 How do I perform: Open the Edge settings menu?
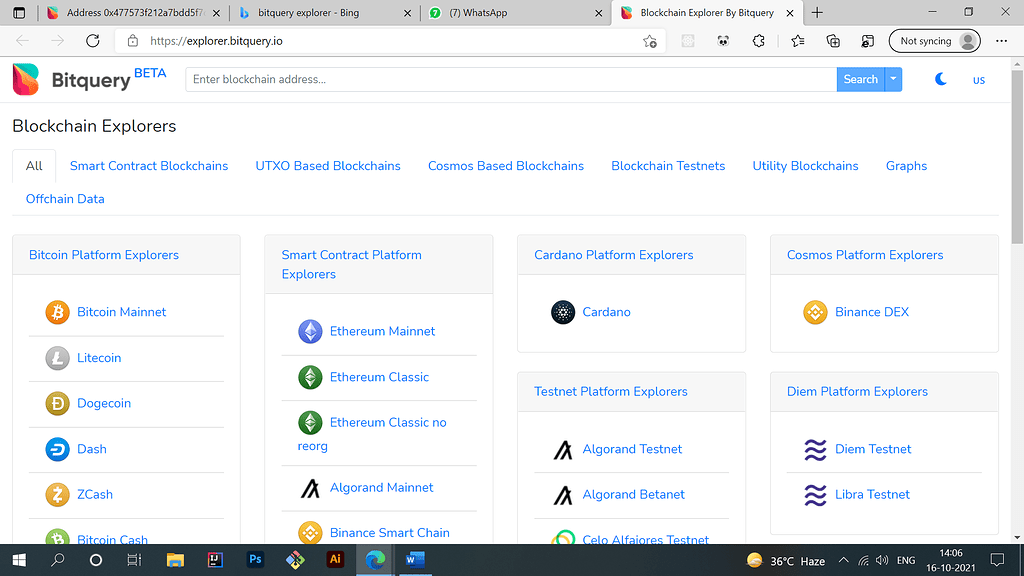click(1001, 41)
